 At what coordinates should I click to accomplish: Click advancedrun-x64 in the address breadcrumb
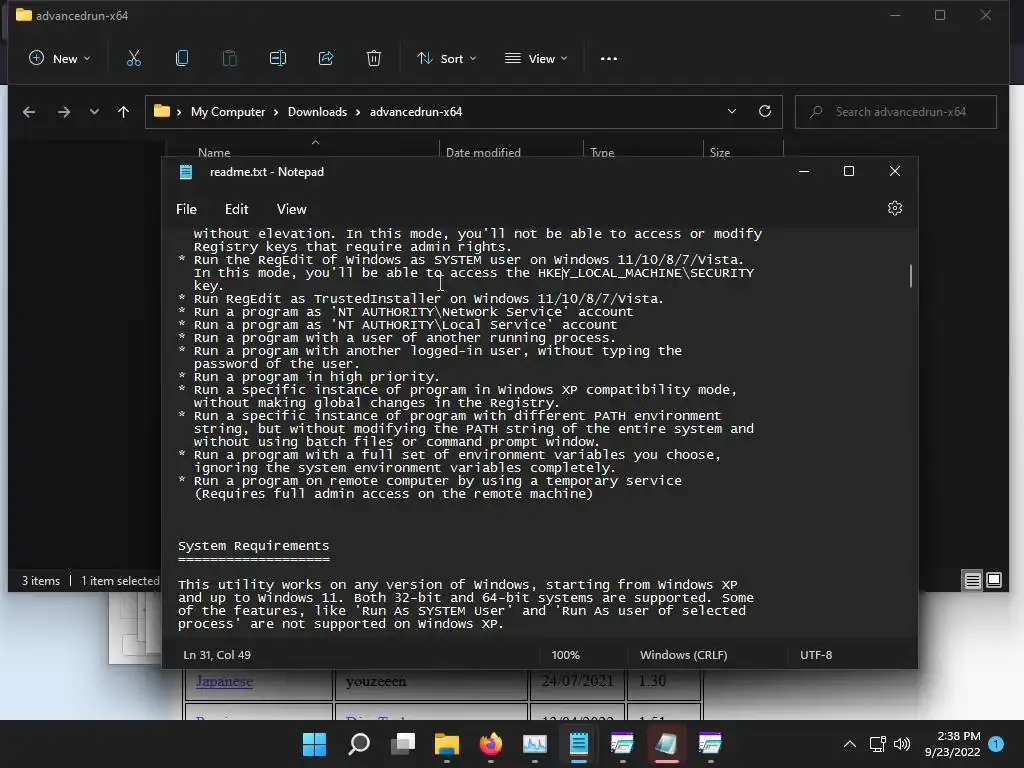pyautogui.click(x=416, y=112)
